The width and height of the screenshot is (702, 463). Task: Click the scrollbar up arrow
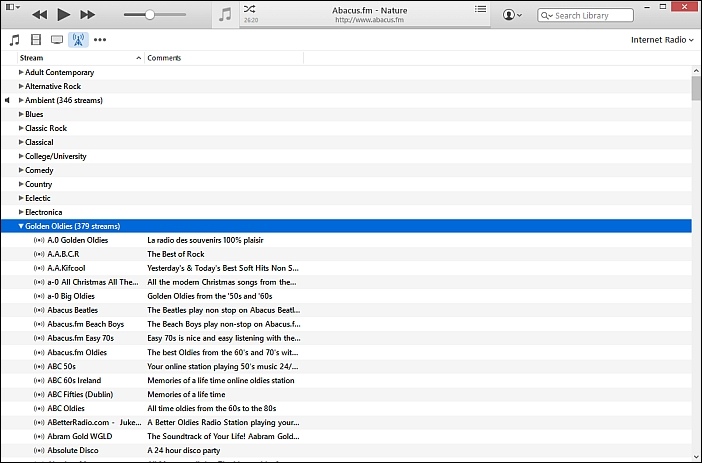coord(696,71)
